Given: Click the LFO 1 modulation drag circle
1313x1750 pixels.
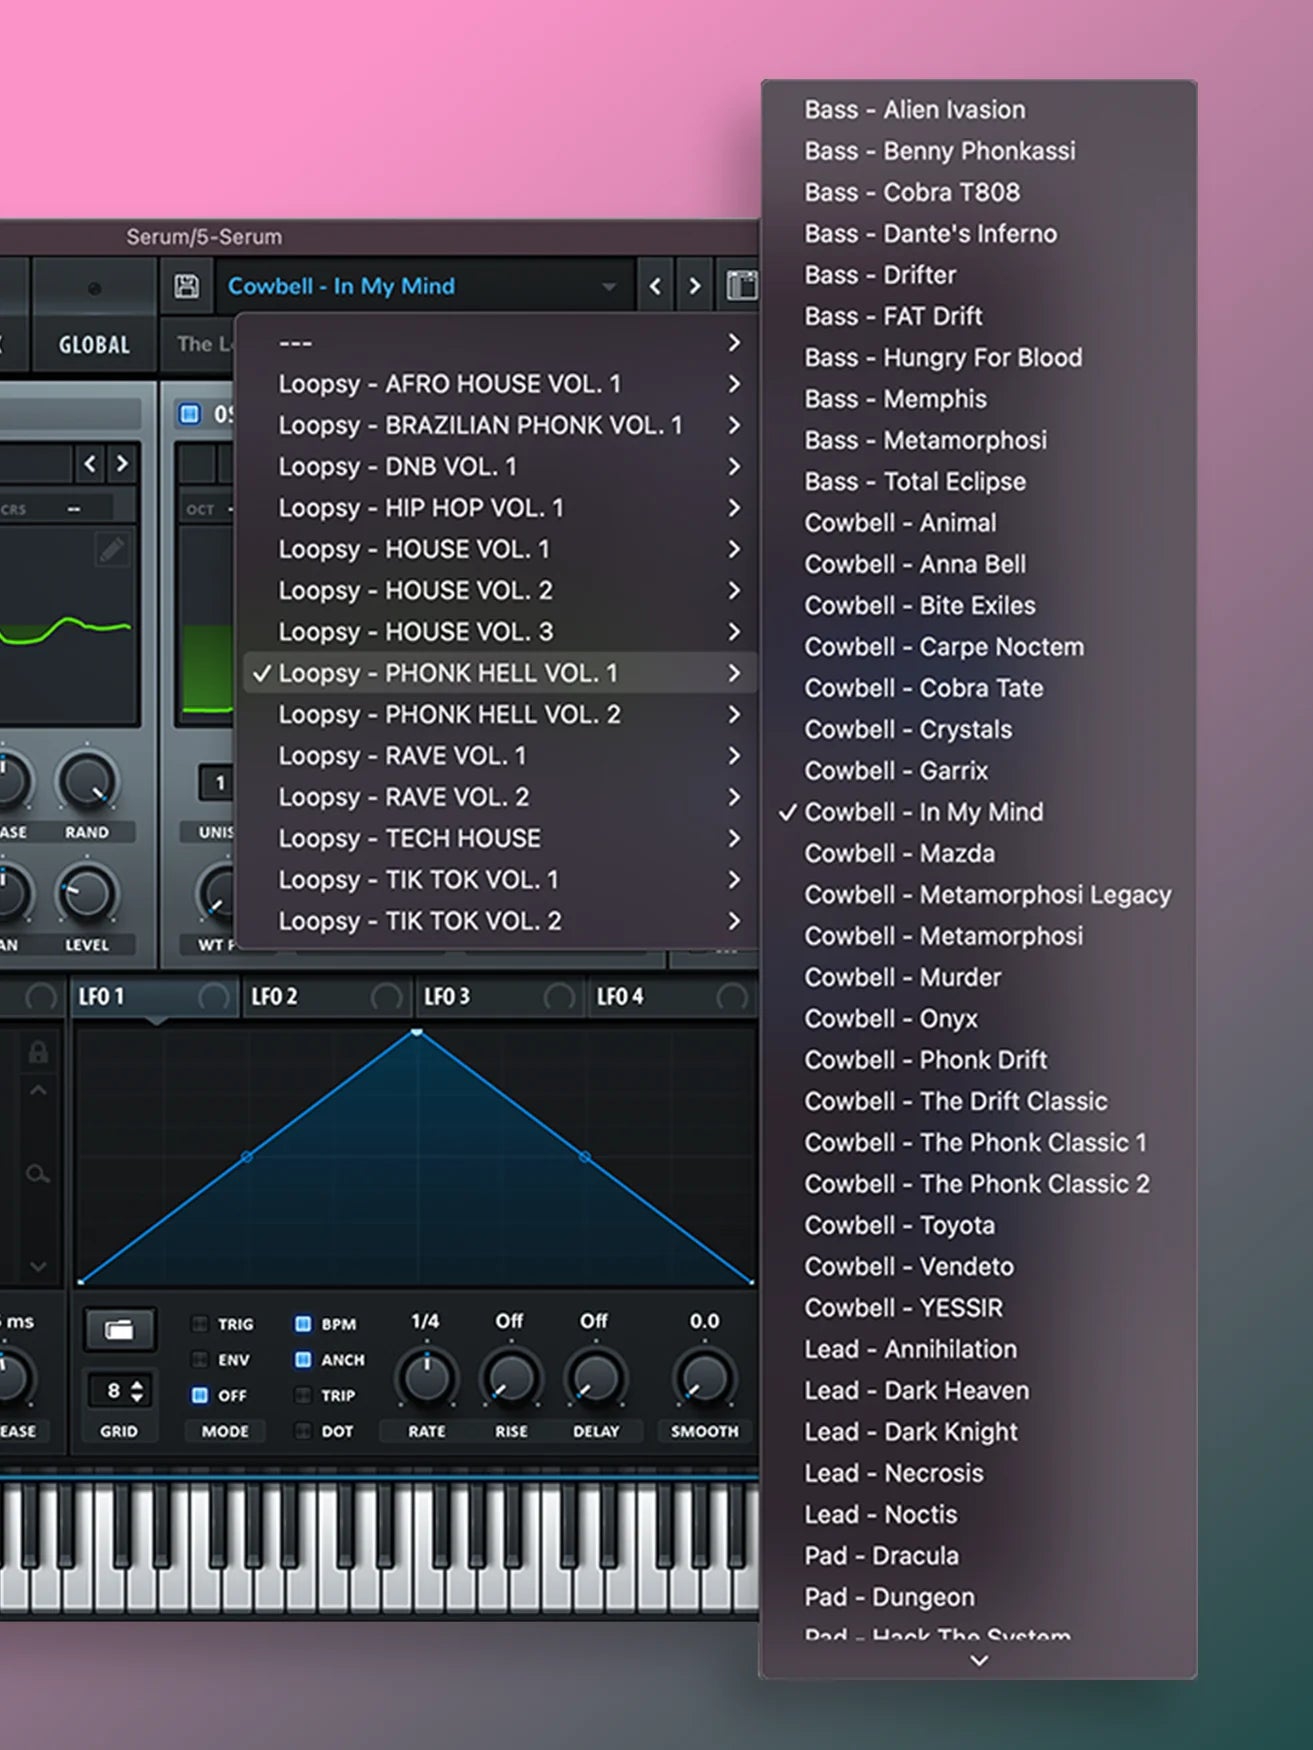Looking at the screenshot, I should 214,997.
